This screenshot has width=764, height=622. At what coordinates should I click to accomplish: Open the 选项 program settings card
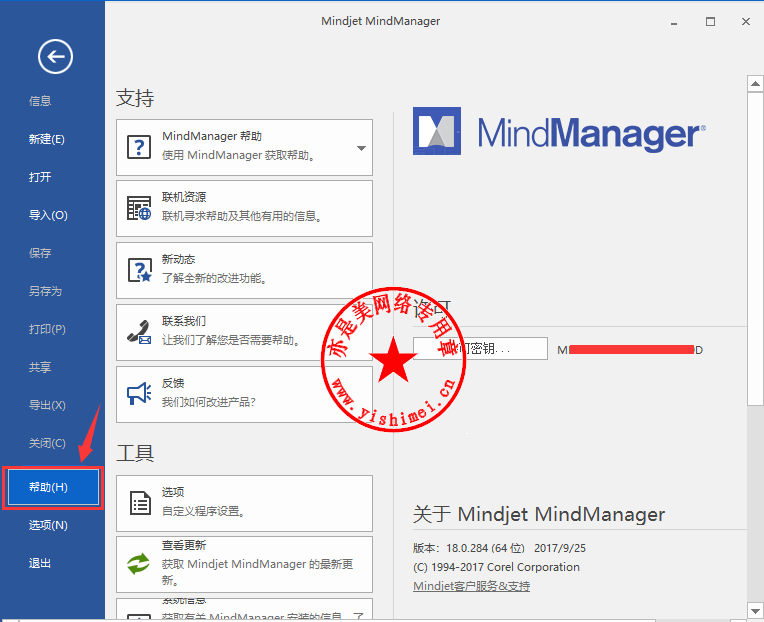pyautogui.click(x=244, y=503)
